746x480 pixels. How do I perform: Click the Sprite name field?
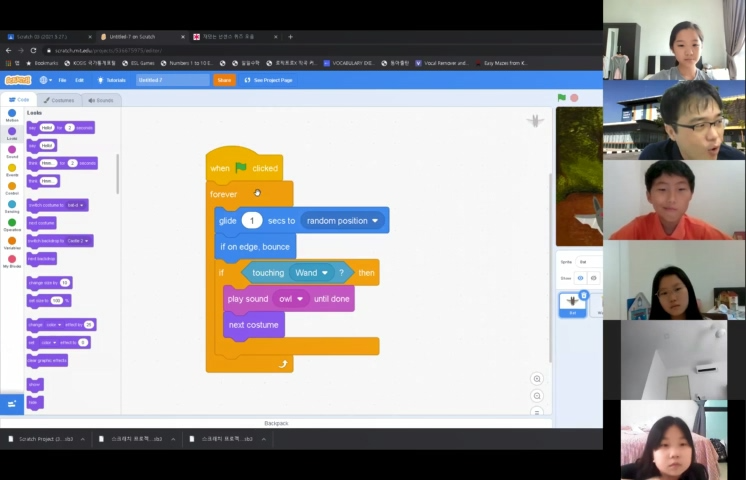tap(589, 262)
